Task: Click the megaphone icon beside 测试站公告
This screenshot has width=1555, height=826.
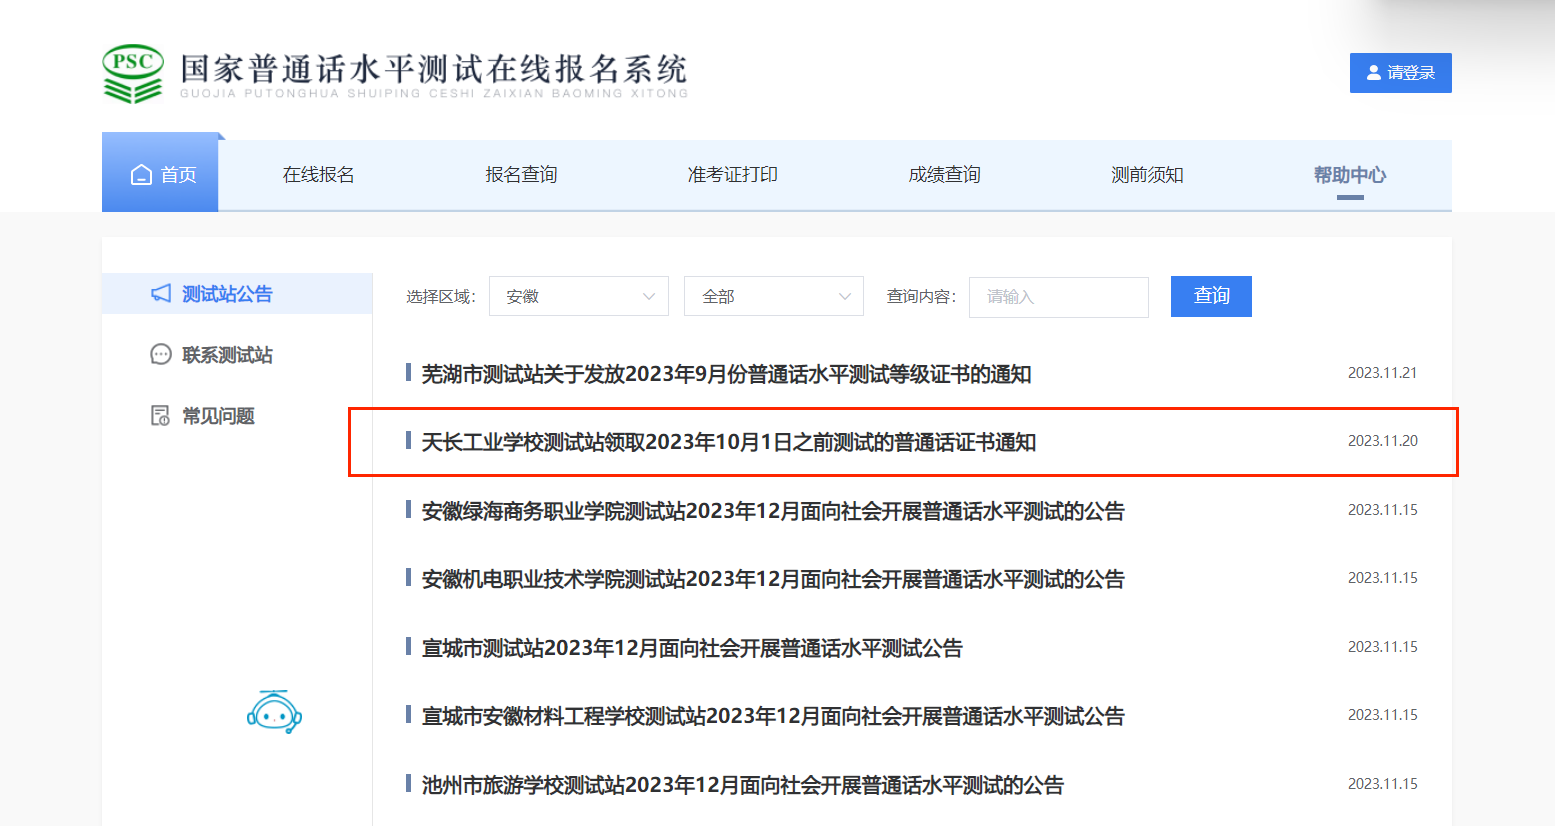Action: point(161,293)
